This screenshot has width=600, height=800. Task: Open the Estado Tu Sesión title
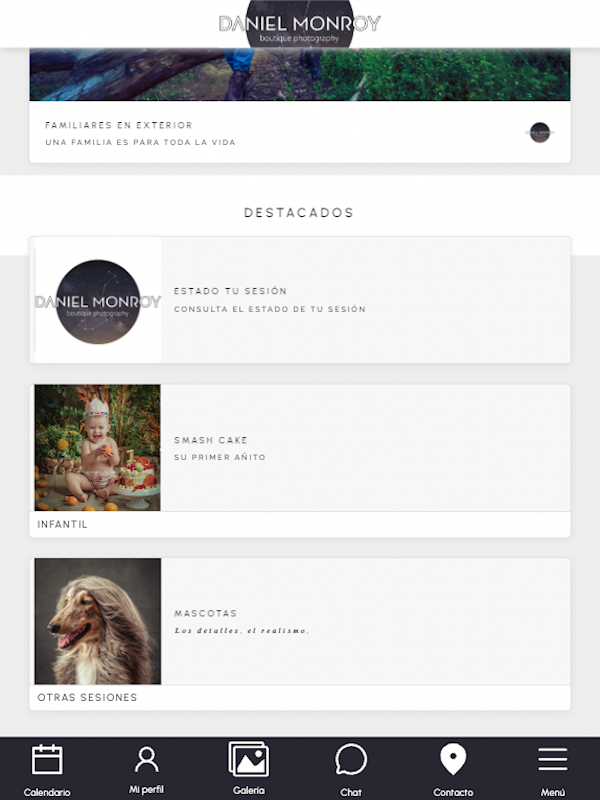click(x=230, y=291)
